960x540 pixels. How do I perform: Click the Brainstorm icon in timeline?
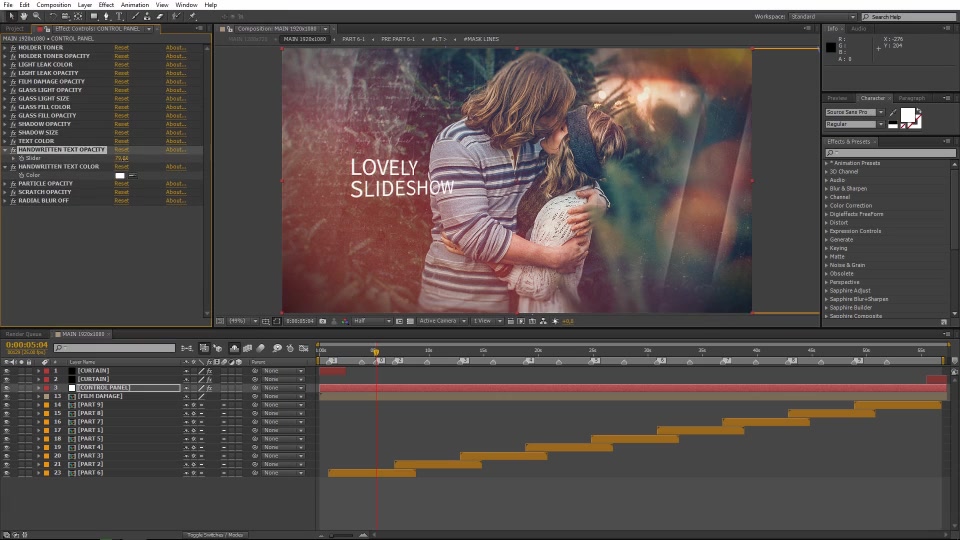tap(277, 348)
